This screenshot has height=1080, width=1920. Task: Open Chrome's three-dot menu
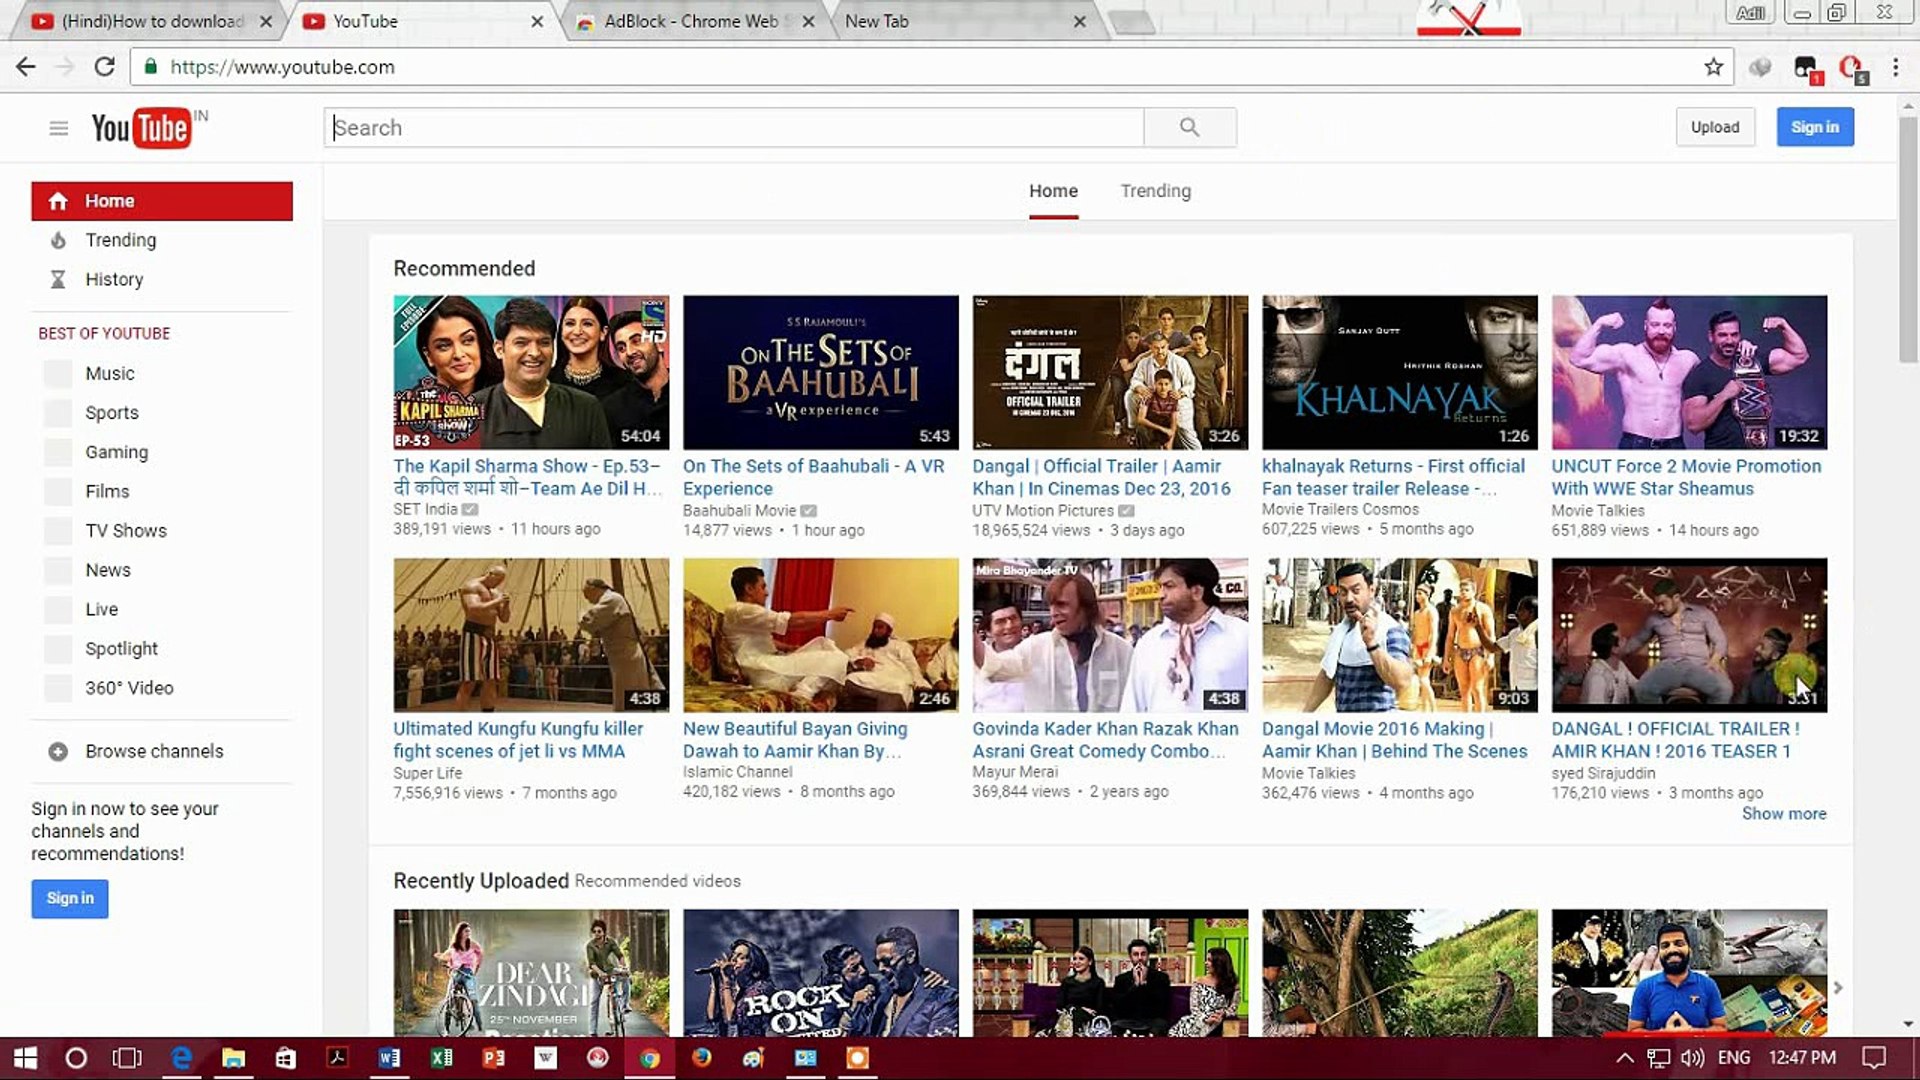[1895, 67]
